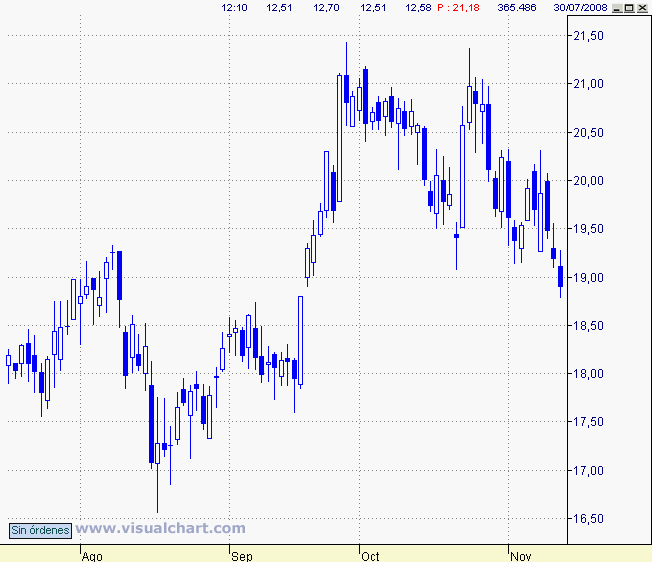Screen dimensions: 652x562
Task: Click the 365.486 volume value
Action: click(x=517, y=7)
